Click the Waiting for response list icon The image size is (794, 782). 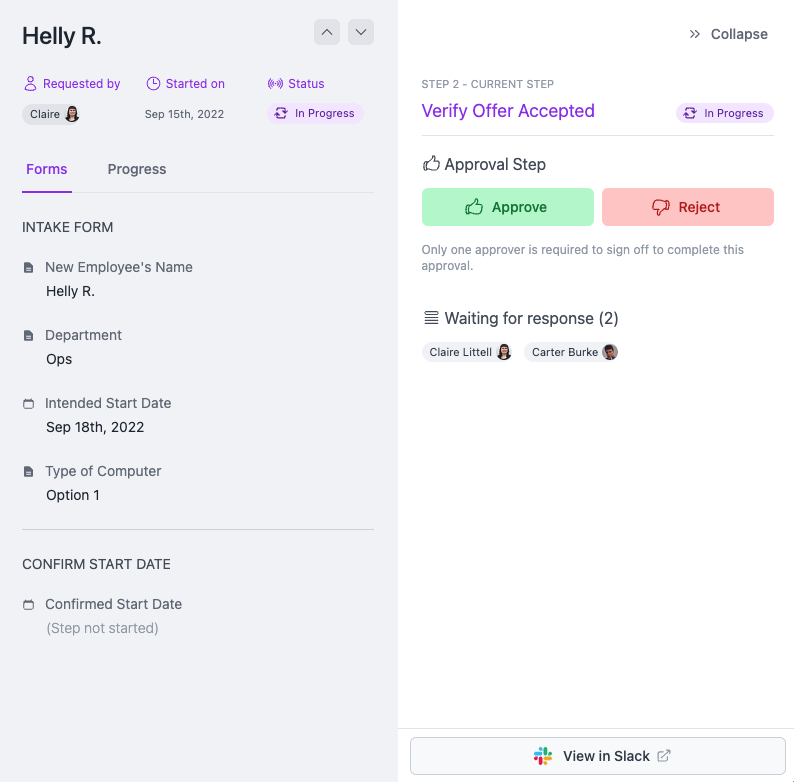431,318
